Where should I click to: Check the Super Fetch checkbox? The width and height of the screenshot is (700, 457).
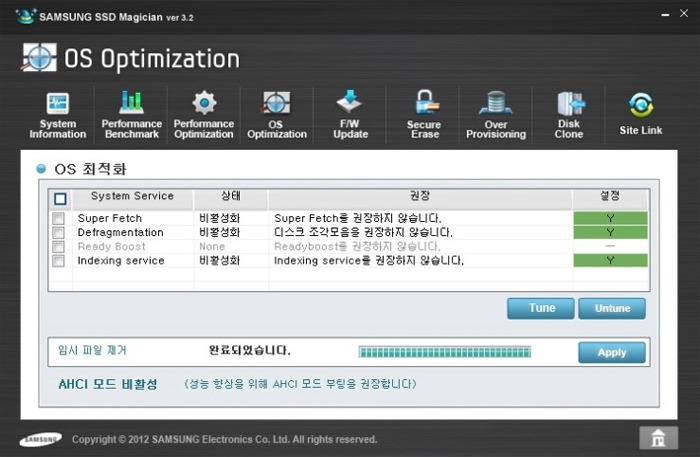pos(58,218)
